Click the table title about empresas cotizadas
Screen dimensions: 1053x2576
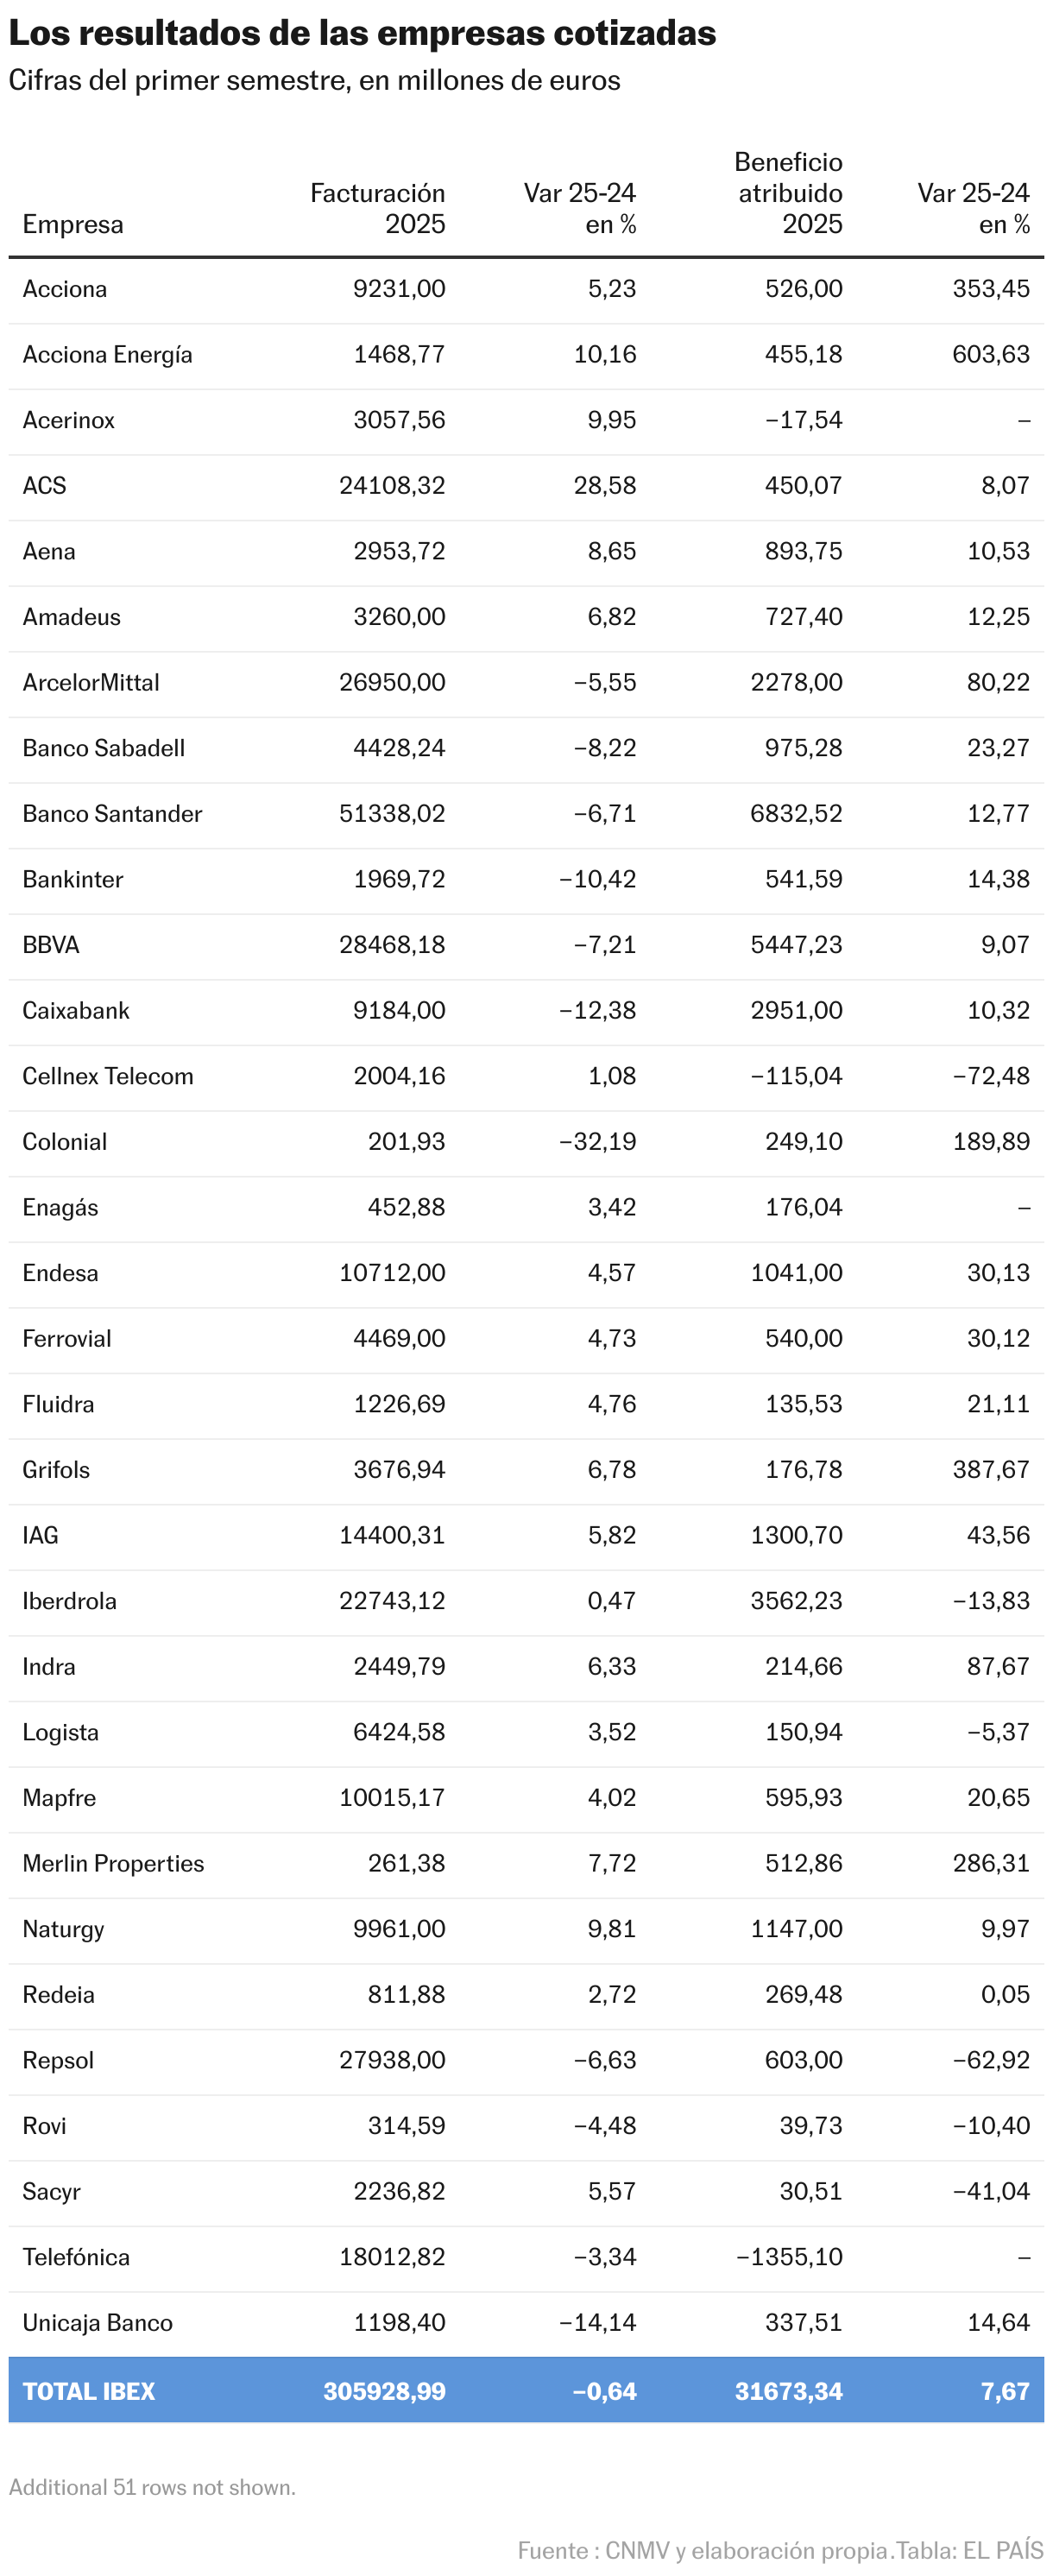(362, 33)
